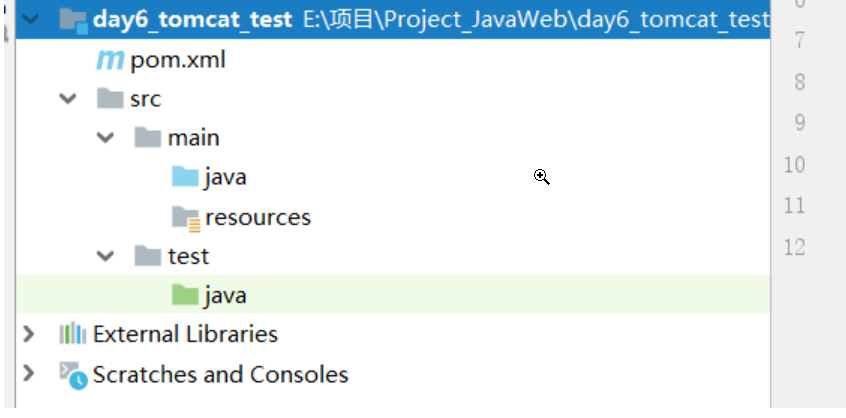Click the Maven icon beside pom.xml
The height and width of the screenshot is (418, 846).
pyautogui.click(x=110, y=60)
